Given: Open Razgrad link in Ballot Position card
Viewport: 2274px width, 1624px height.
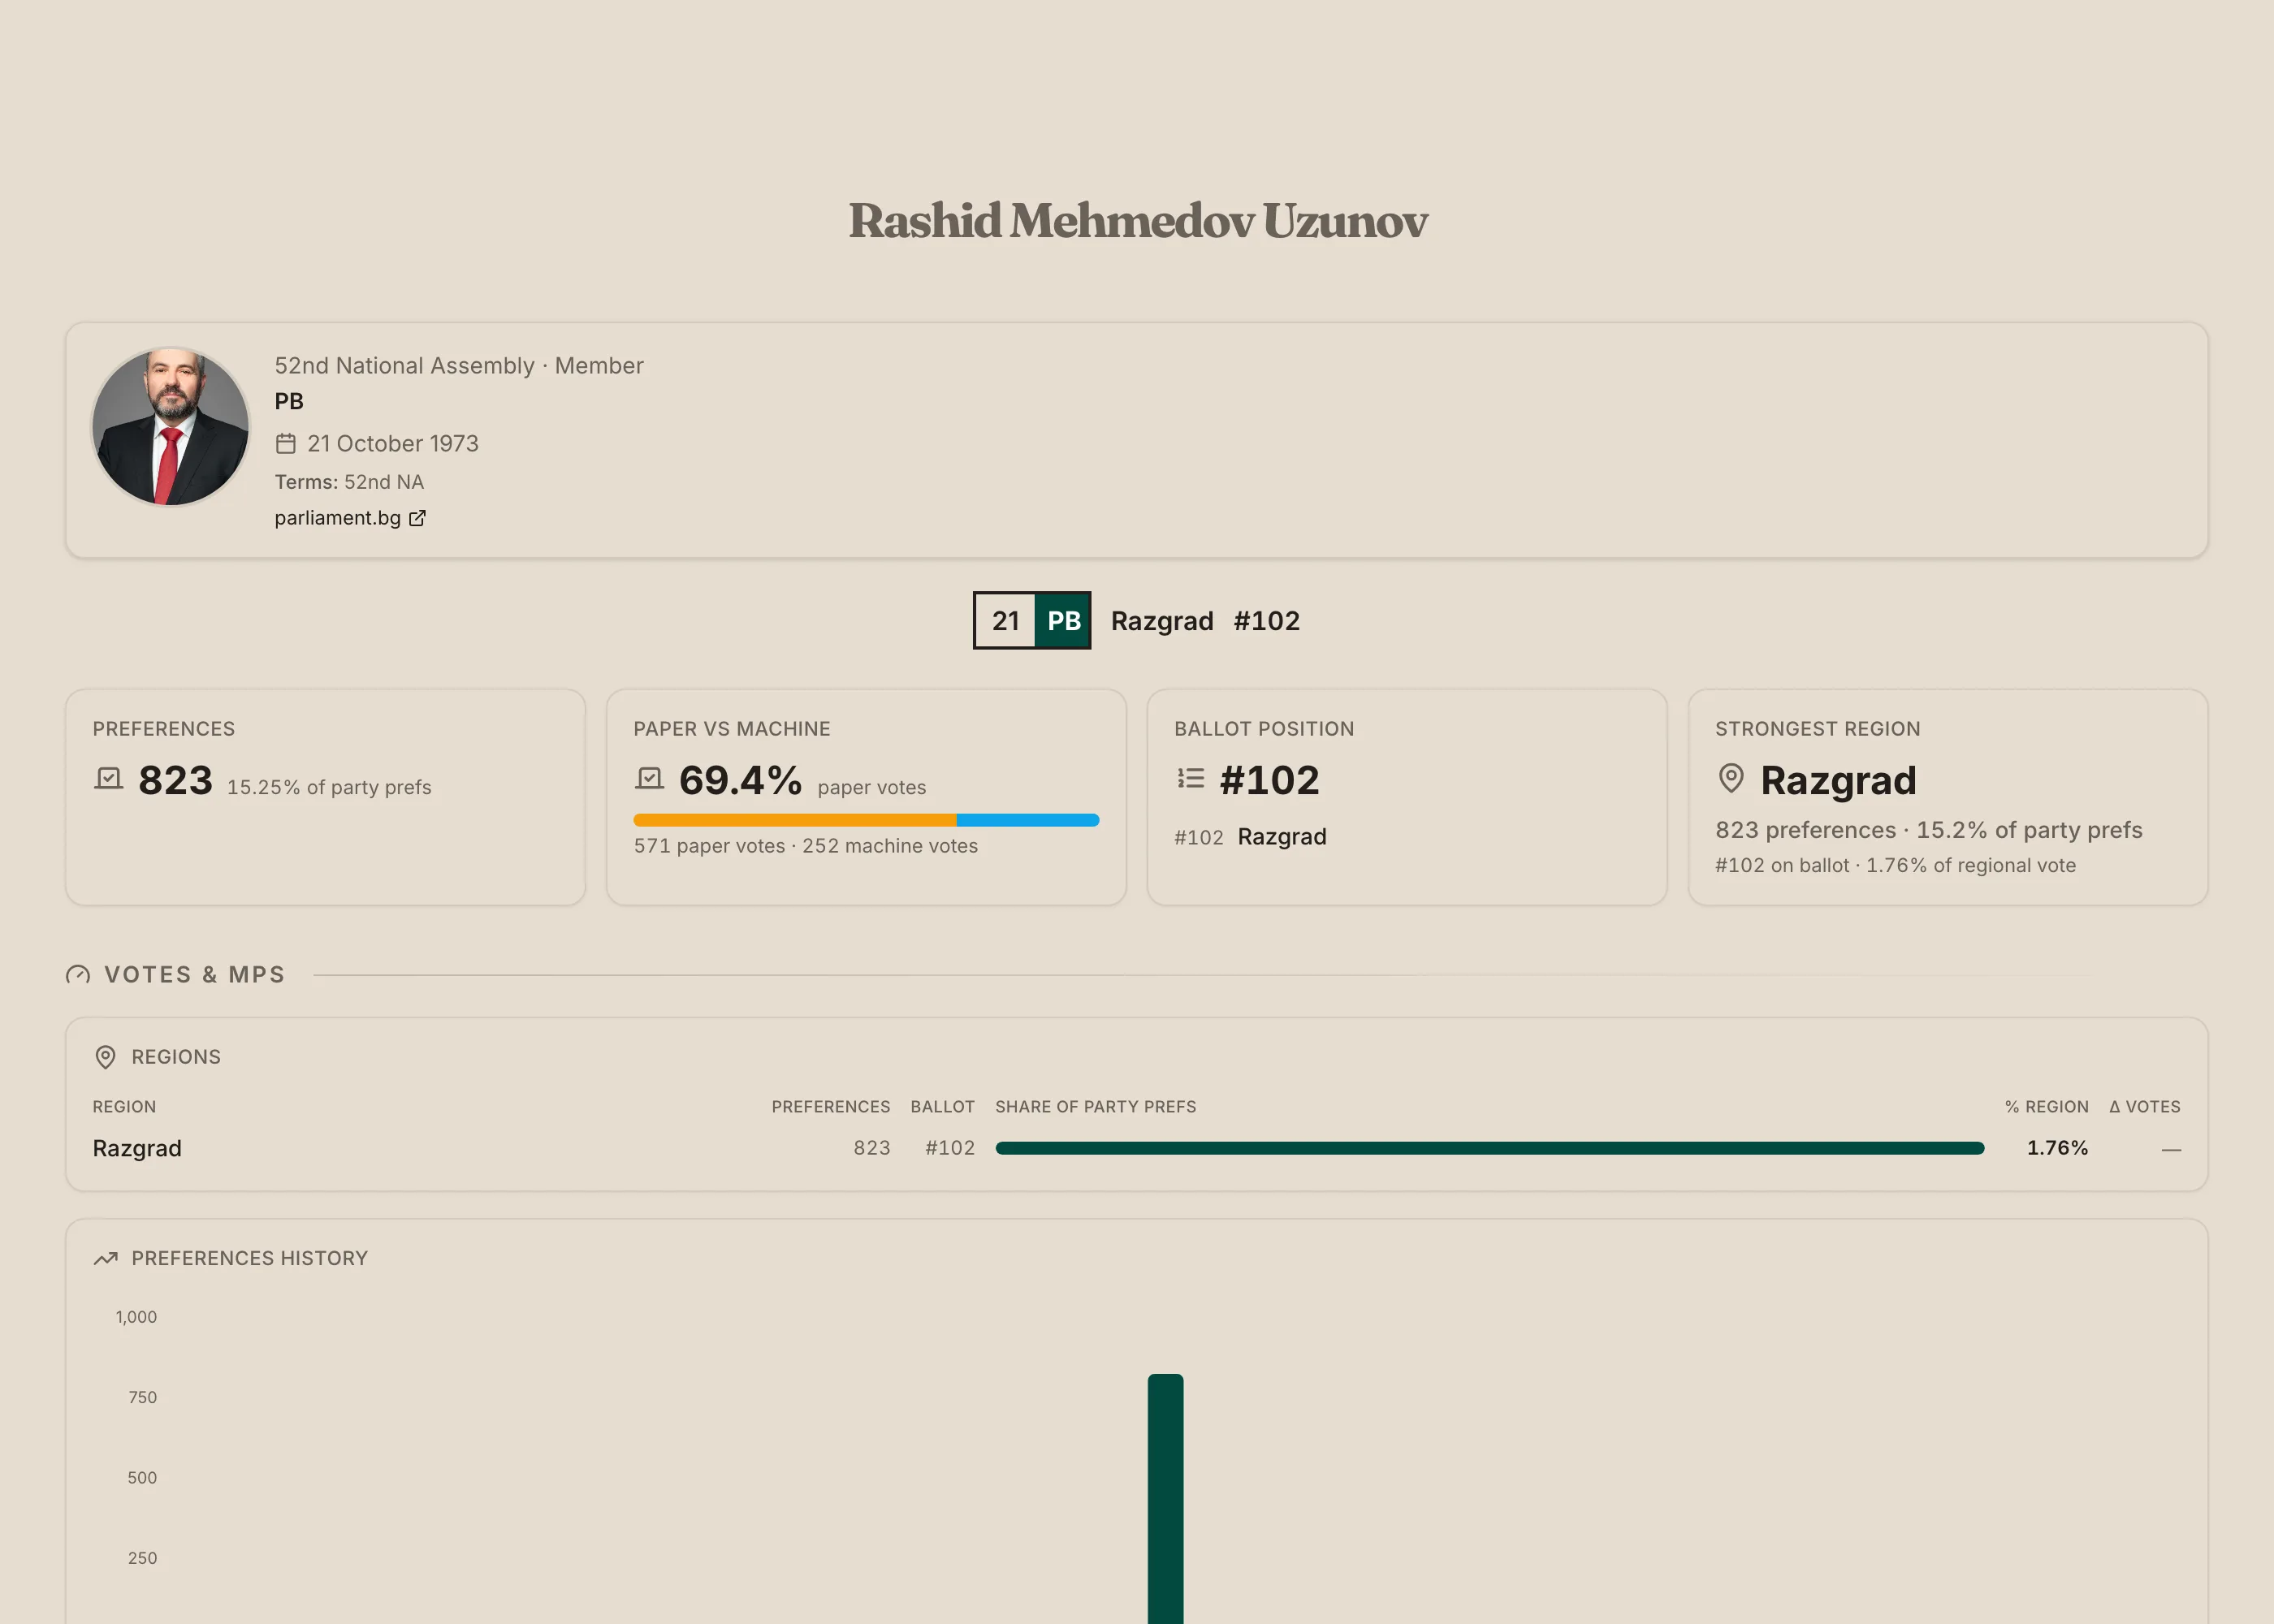Looking at the screenshot, I should tap(1282, 837).
